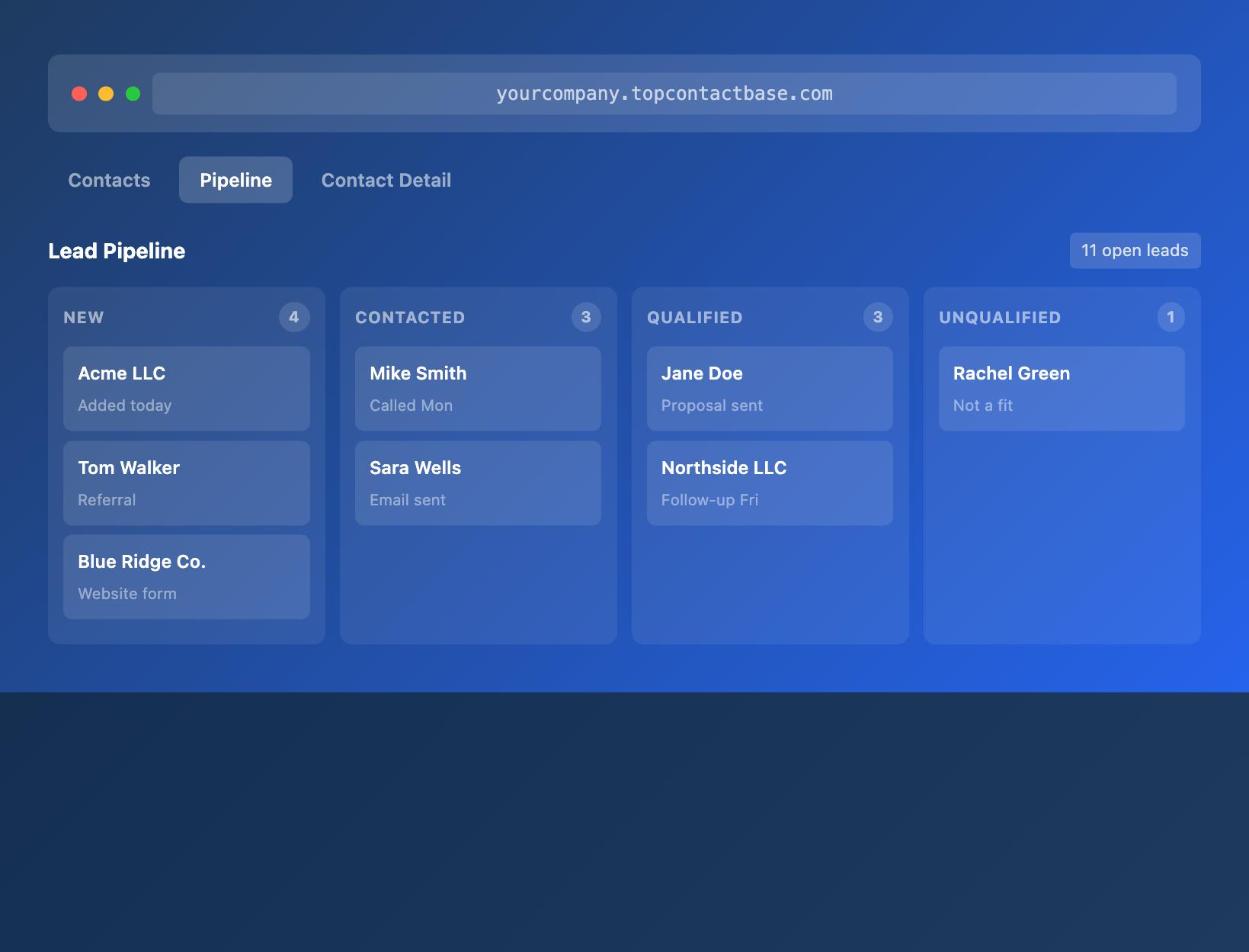This screenshot has width=1249, height=952.
Task: Click the "Not a fit" note
Action: click(x=983, y=406)
